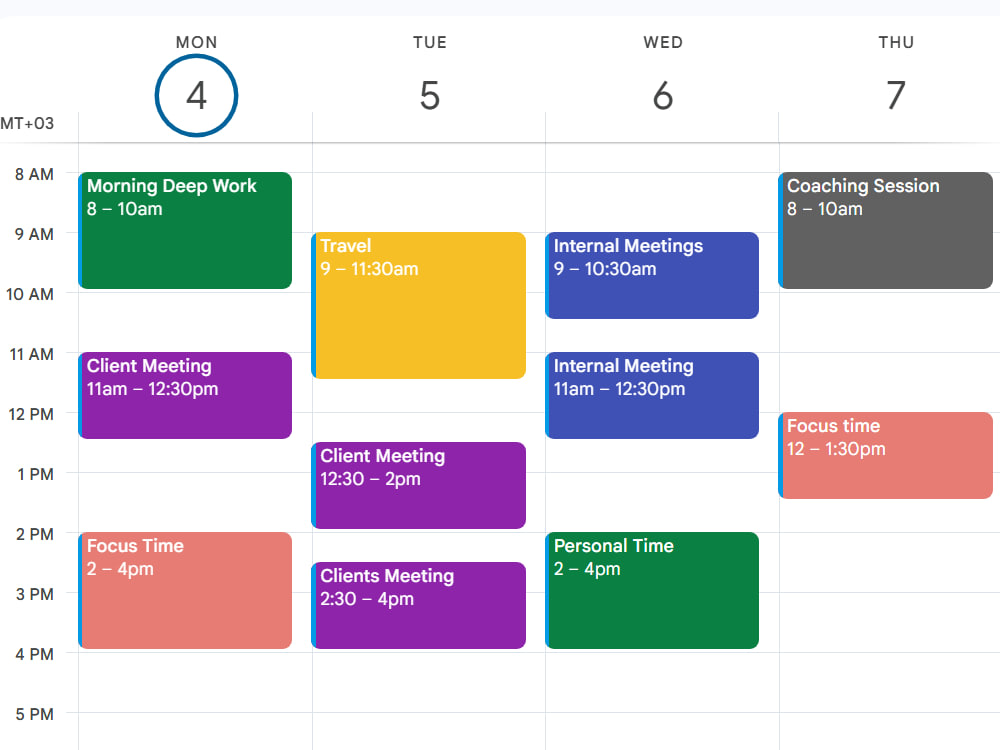Click the 1 PM time label
The height and width of the screenshot is (750, 1000).
click(36, 474)
